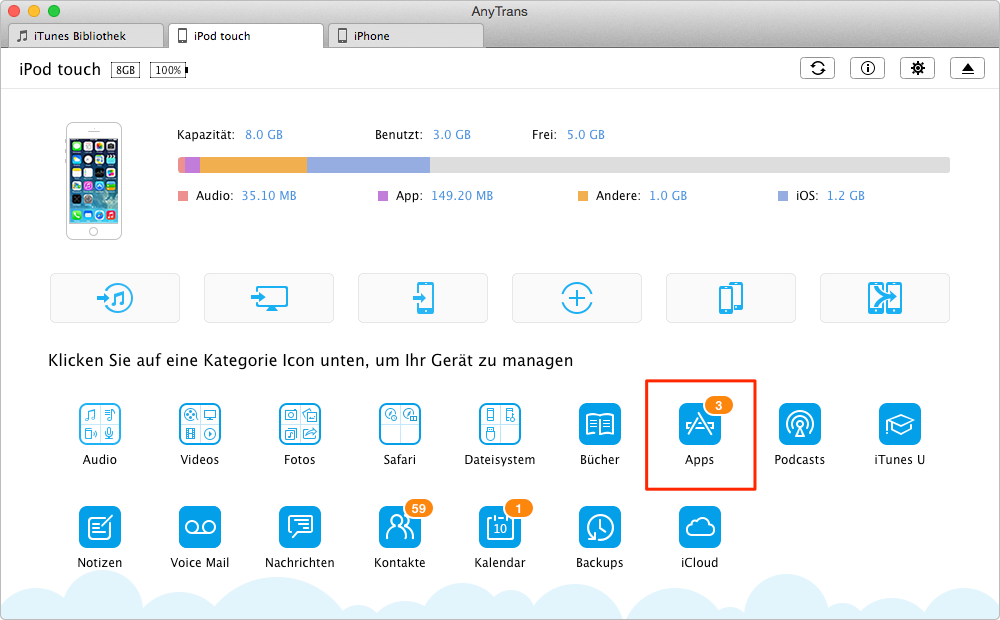Select the iPod touch tab

(x=246, y=36)
